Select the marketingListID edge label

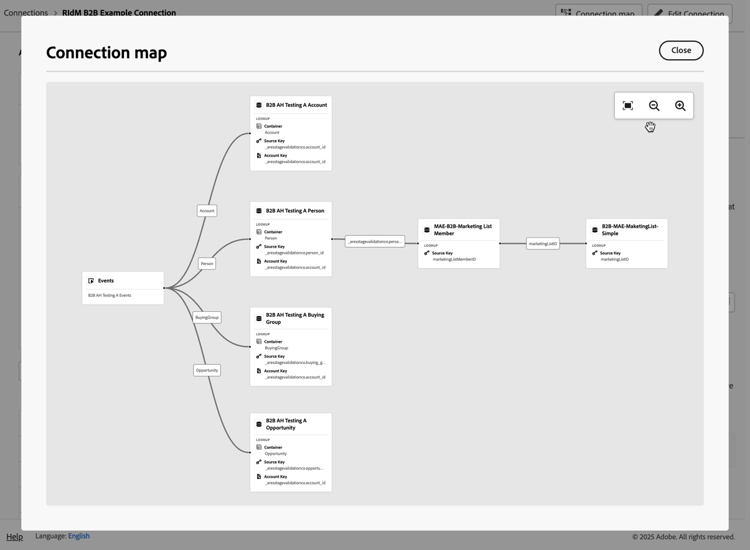[x=543, y=243]
